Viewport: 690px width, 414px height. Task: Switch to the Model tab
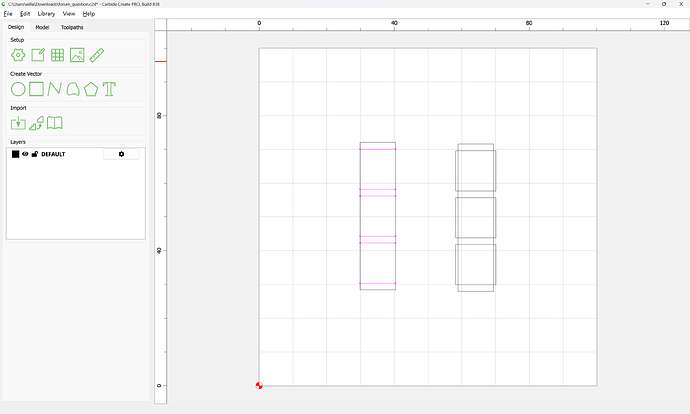pos(42,27)
